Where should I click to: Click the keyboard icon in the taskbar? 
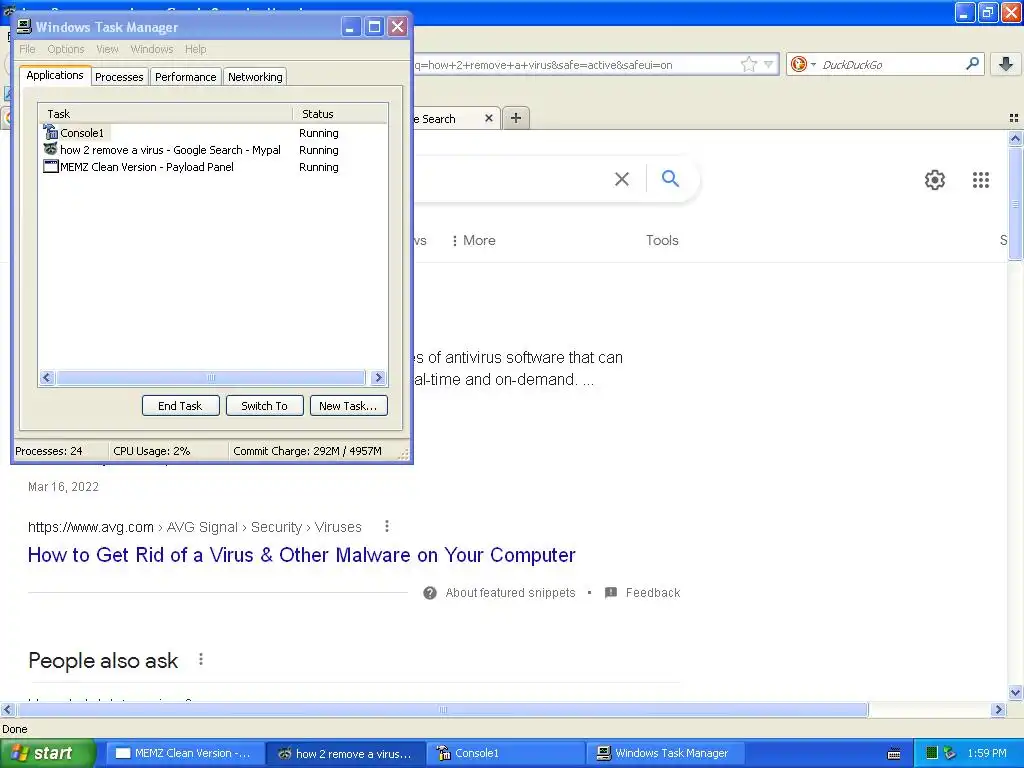(x=894, y=754)
